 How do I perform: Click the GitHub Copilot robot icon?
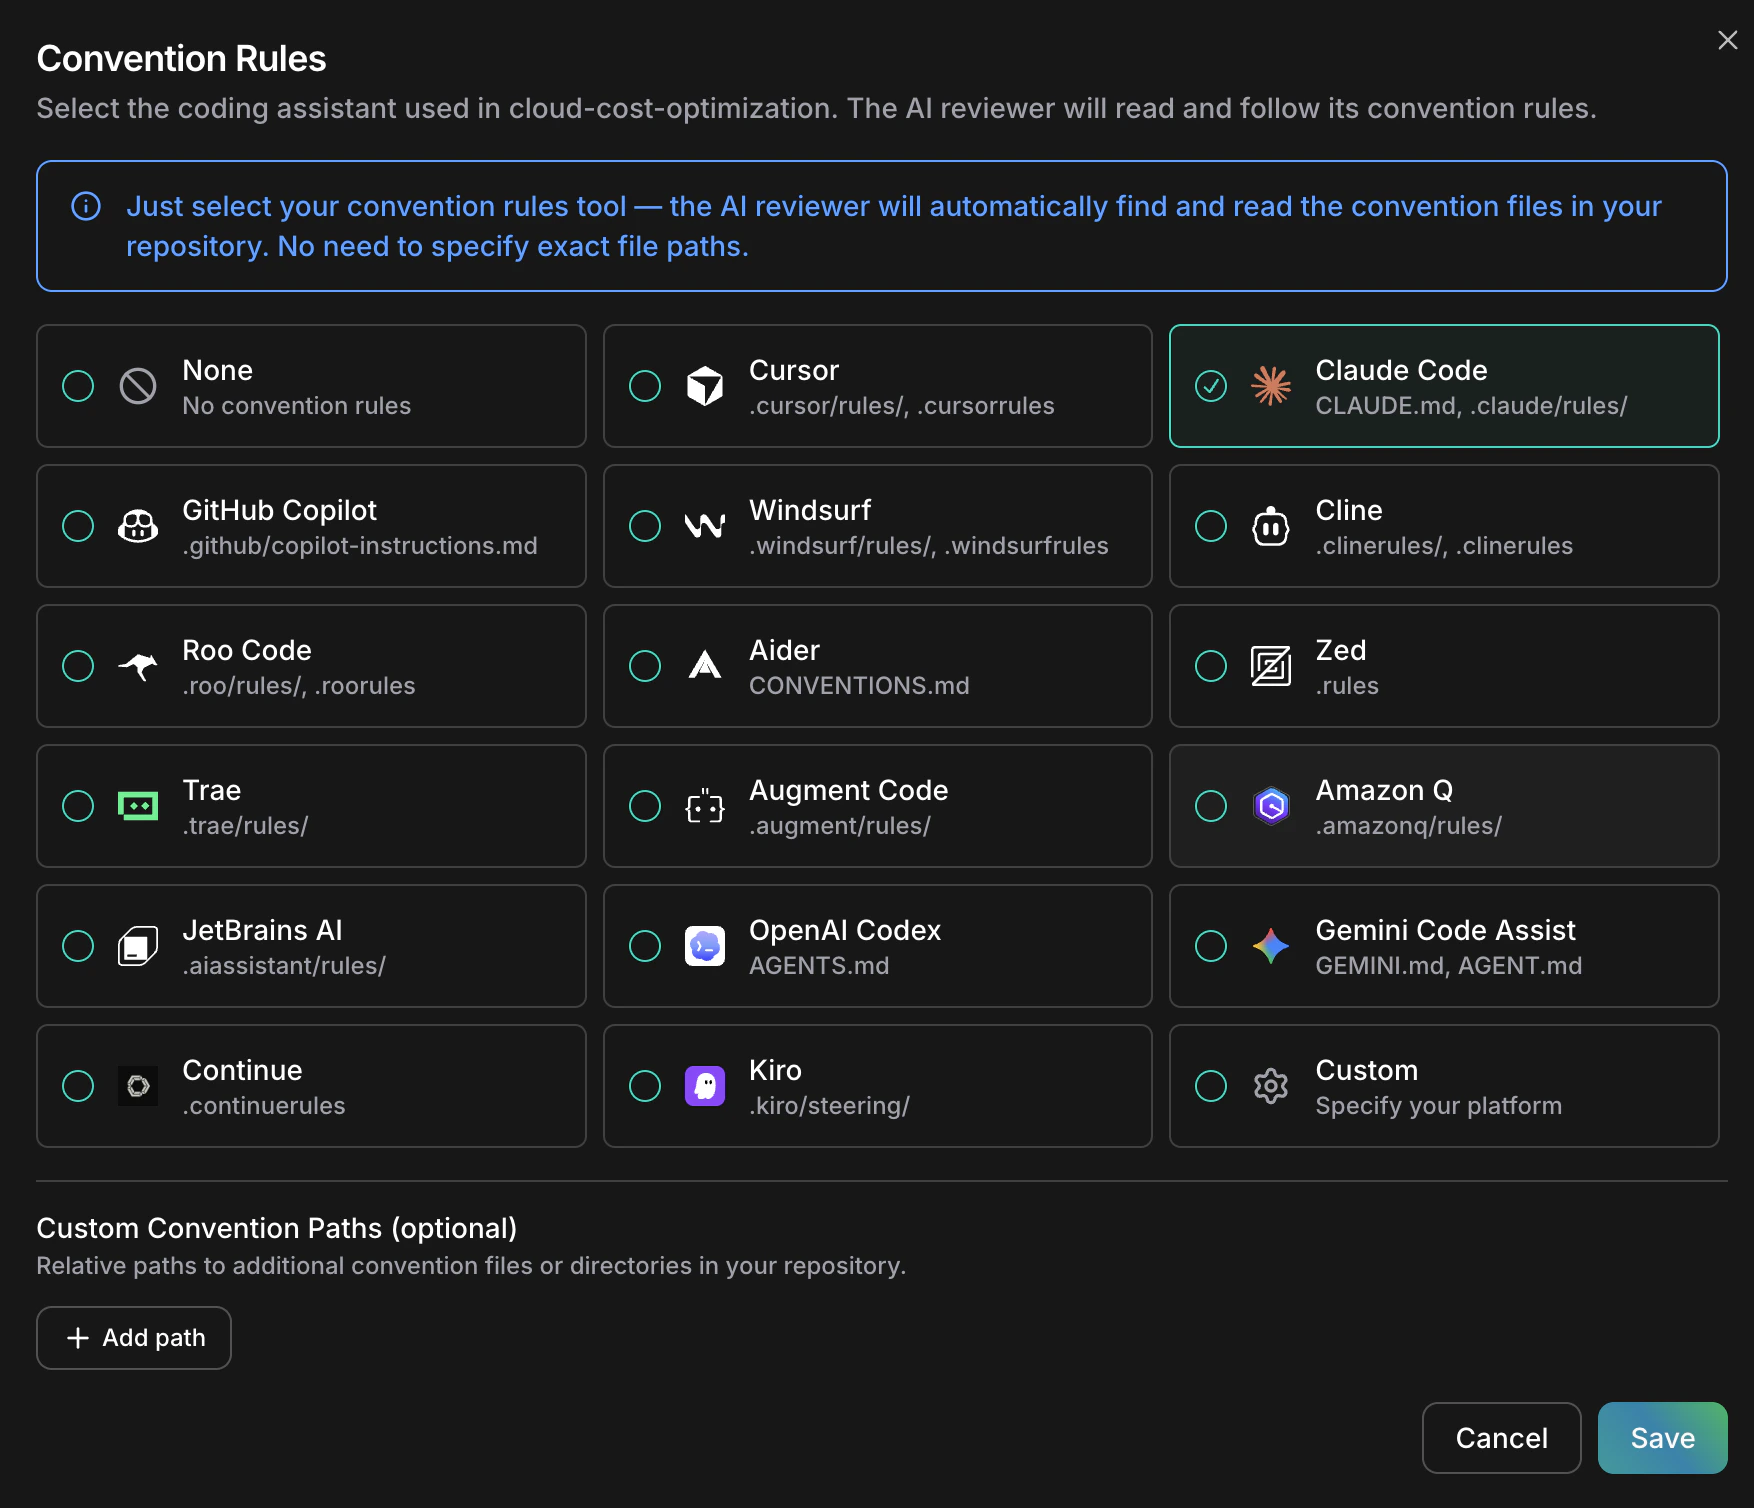pyautogui.click(x=139, y=526)
